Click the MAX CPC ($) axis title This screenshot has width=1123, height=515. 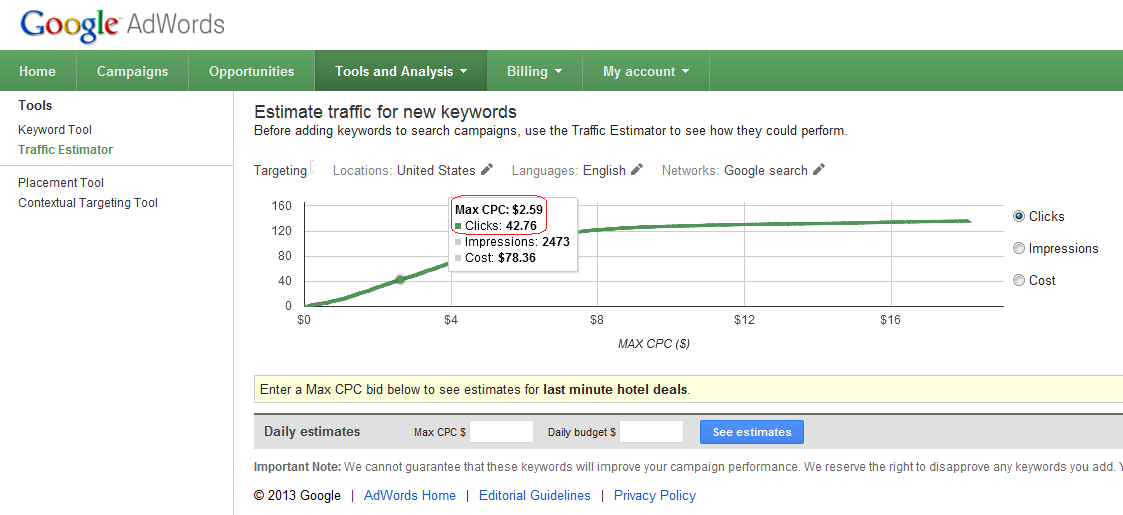pyautogui.click(x=654, y=344)
